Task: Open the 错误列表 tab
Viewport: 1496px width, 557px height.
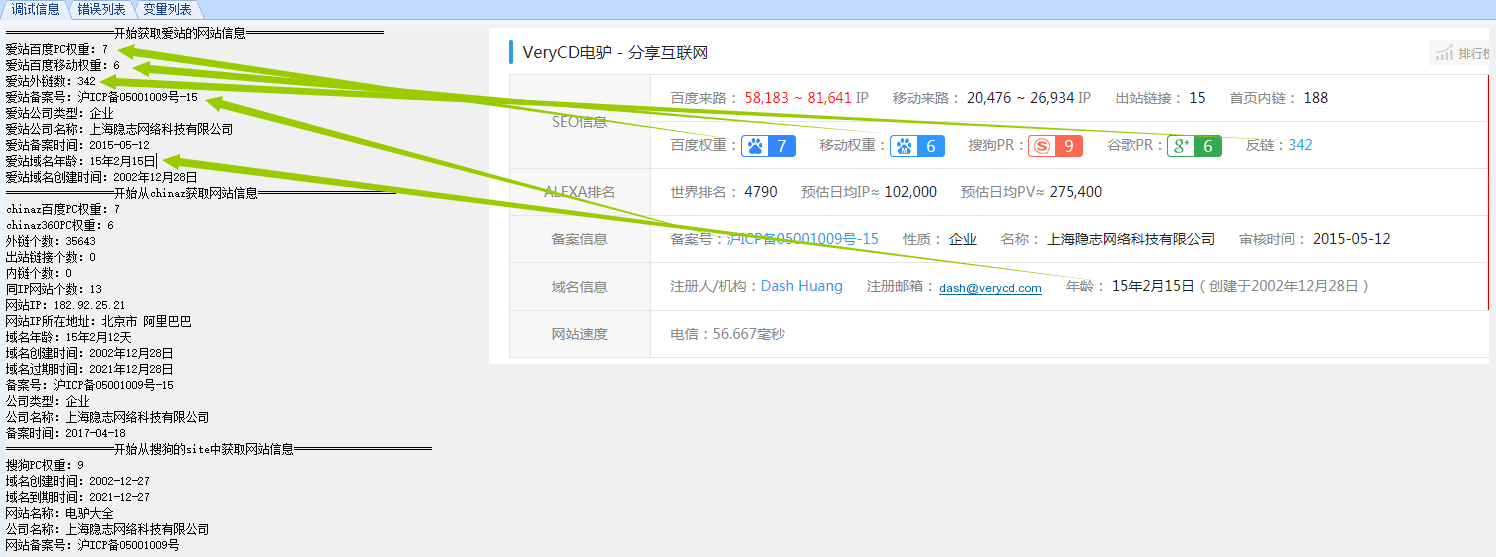Action: [x=102, y=9]
